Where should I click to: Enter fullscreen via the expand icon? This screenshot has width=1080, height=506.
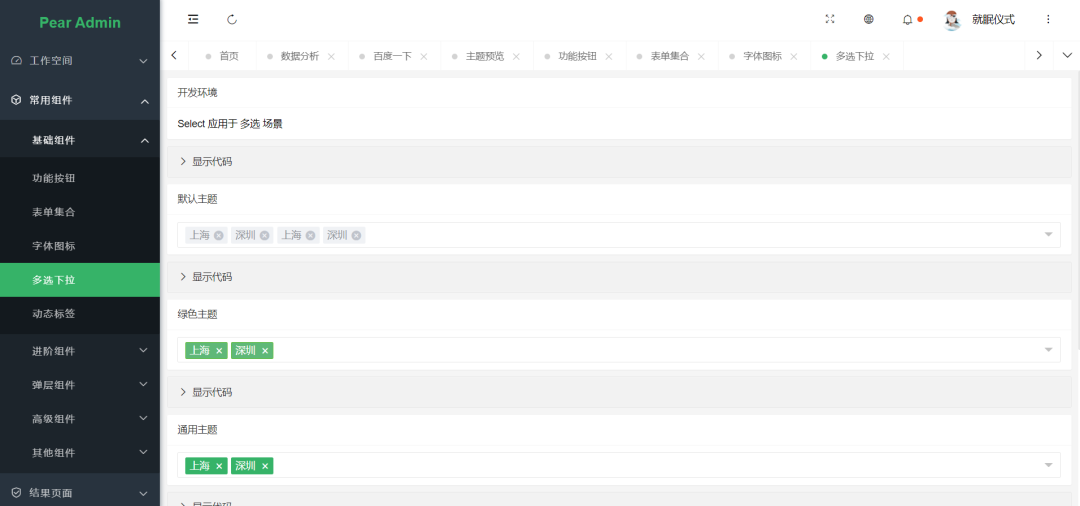(830, 19)
